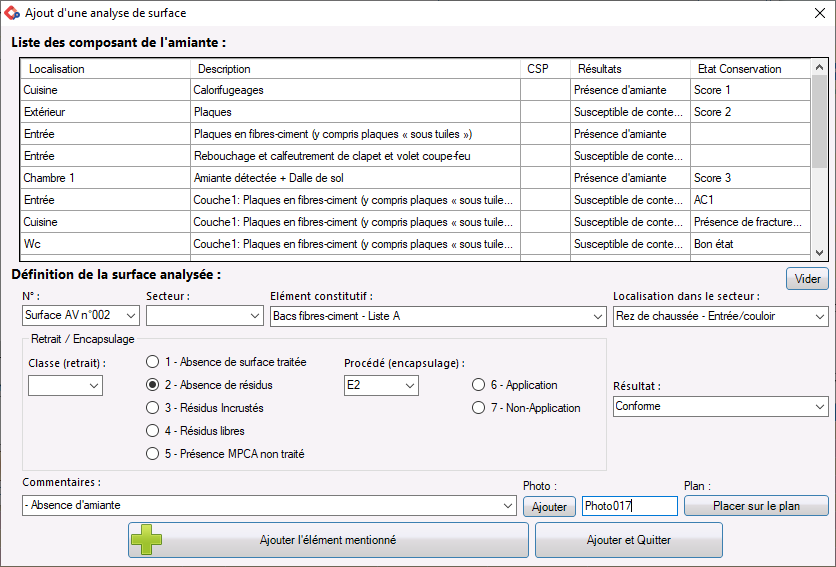Expand Procédé (encapsulage) dropdown E2
The width and height of the screenshot is (836, 567).
tap(381, 386)
